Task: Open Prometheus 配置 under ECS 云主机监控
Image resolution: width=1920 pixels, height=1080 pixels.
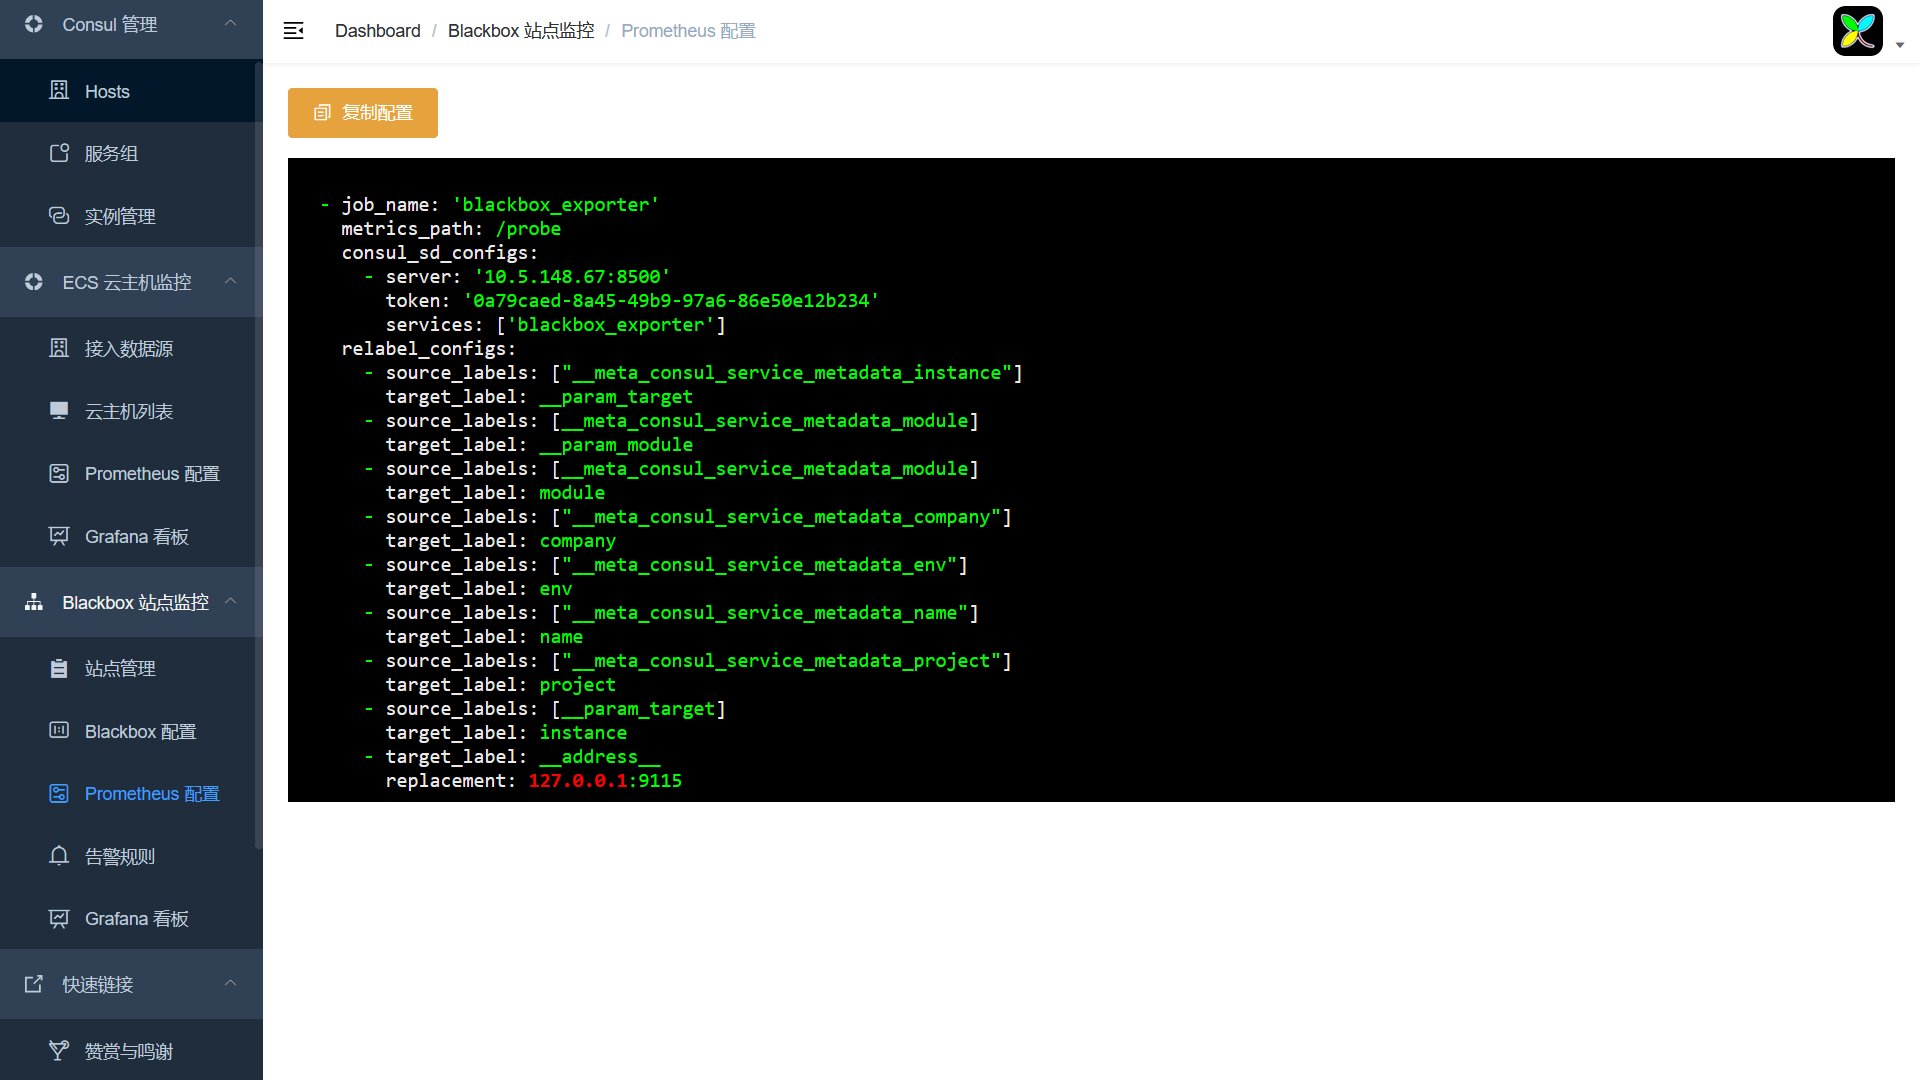Action: [x=151, y=473]
